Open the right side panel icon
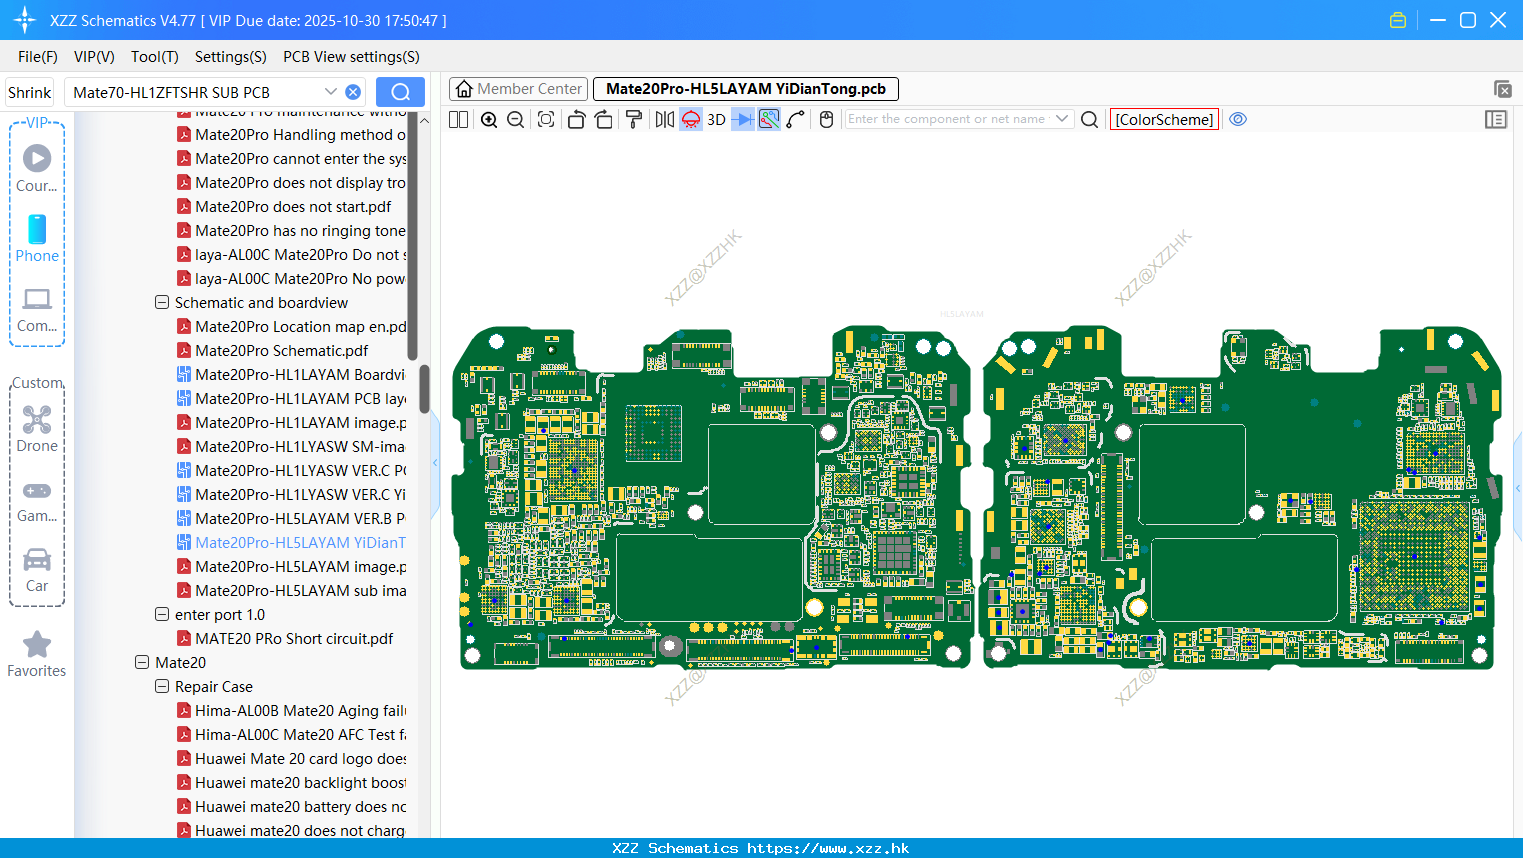 tap(1496, 119)
